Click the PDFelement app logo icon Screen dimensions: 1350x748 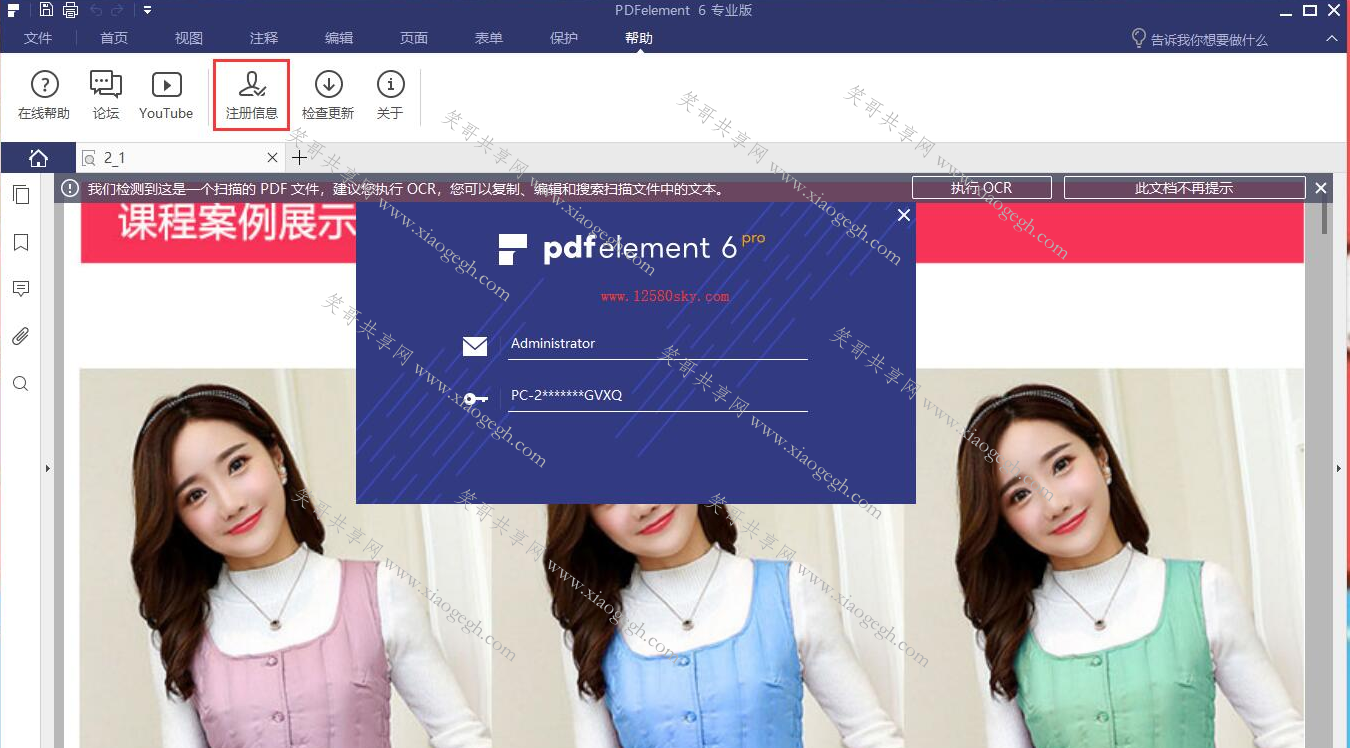click(13, 10)
